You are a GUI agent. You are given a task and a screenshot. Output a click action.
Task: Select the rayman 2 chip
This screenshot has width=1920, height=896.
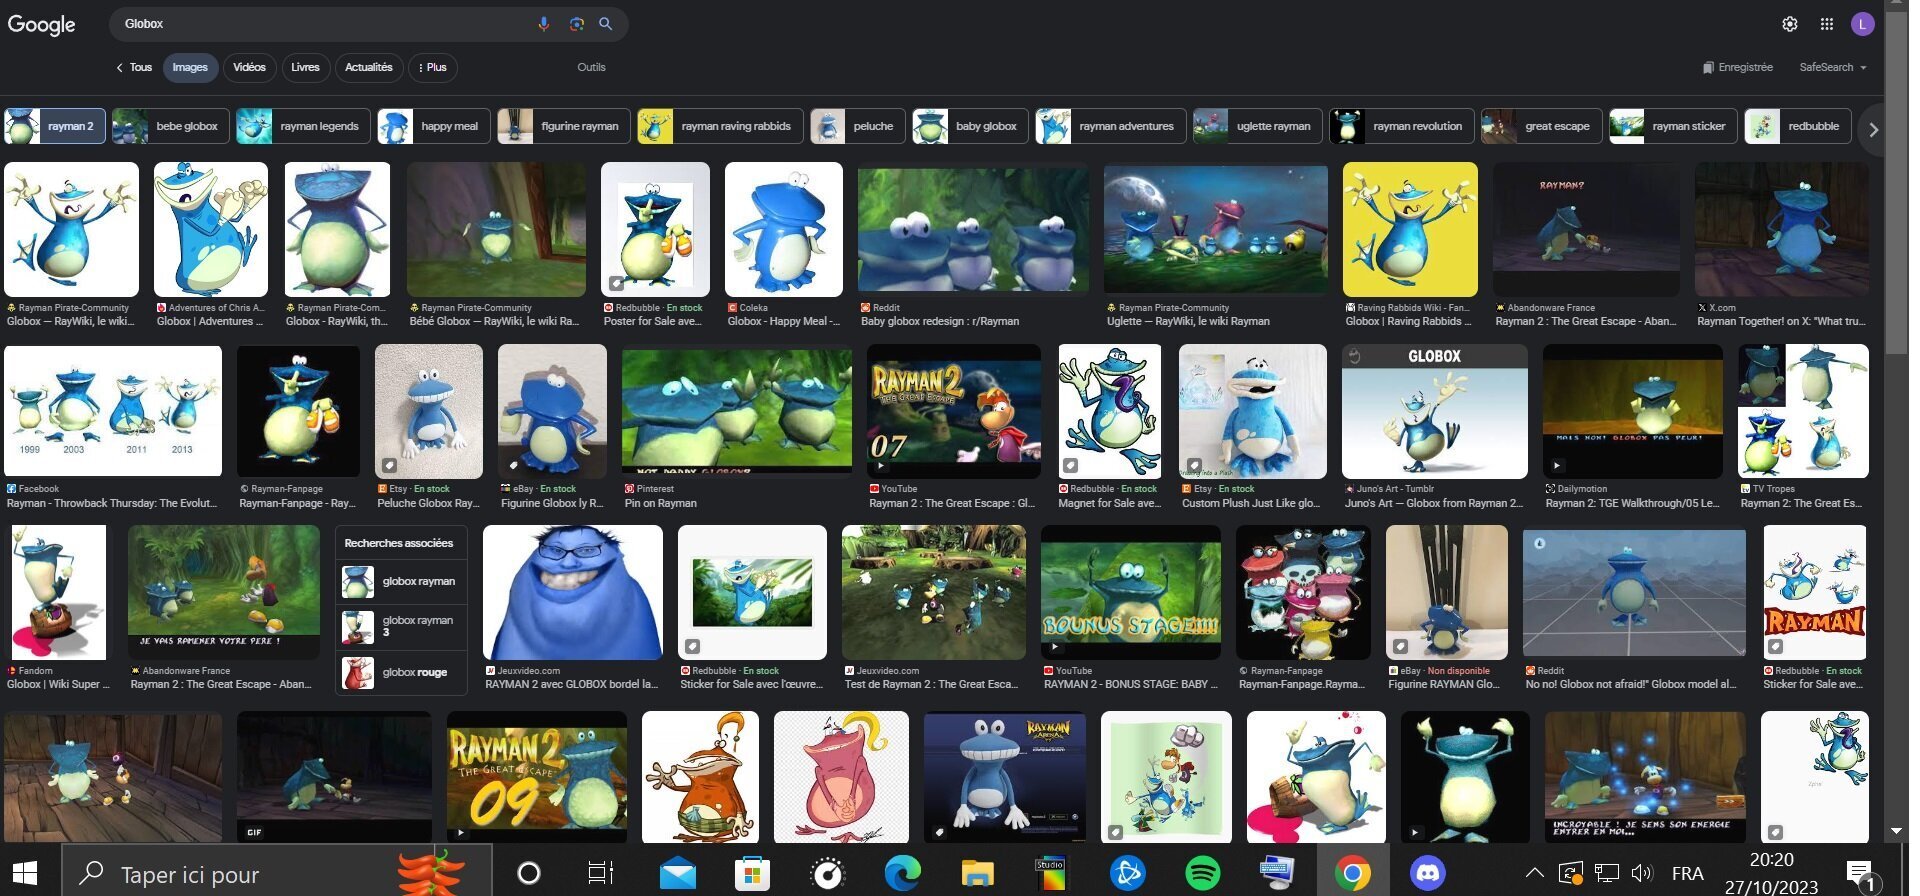click(x=55, y=126)
